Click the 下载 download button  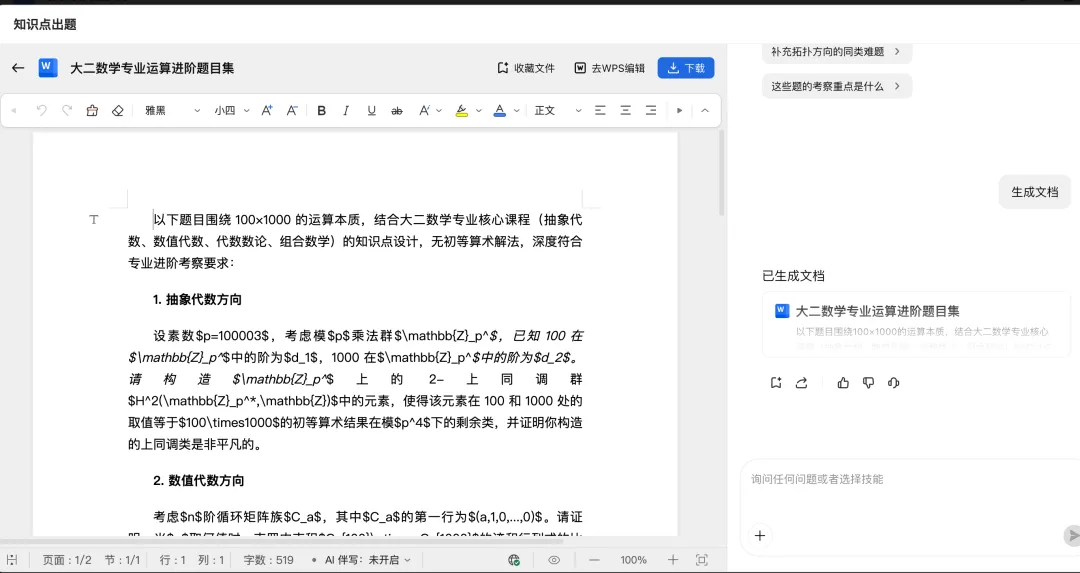[x=686, y=68]
